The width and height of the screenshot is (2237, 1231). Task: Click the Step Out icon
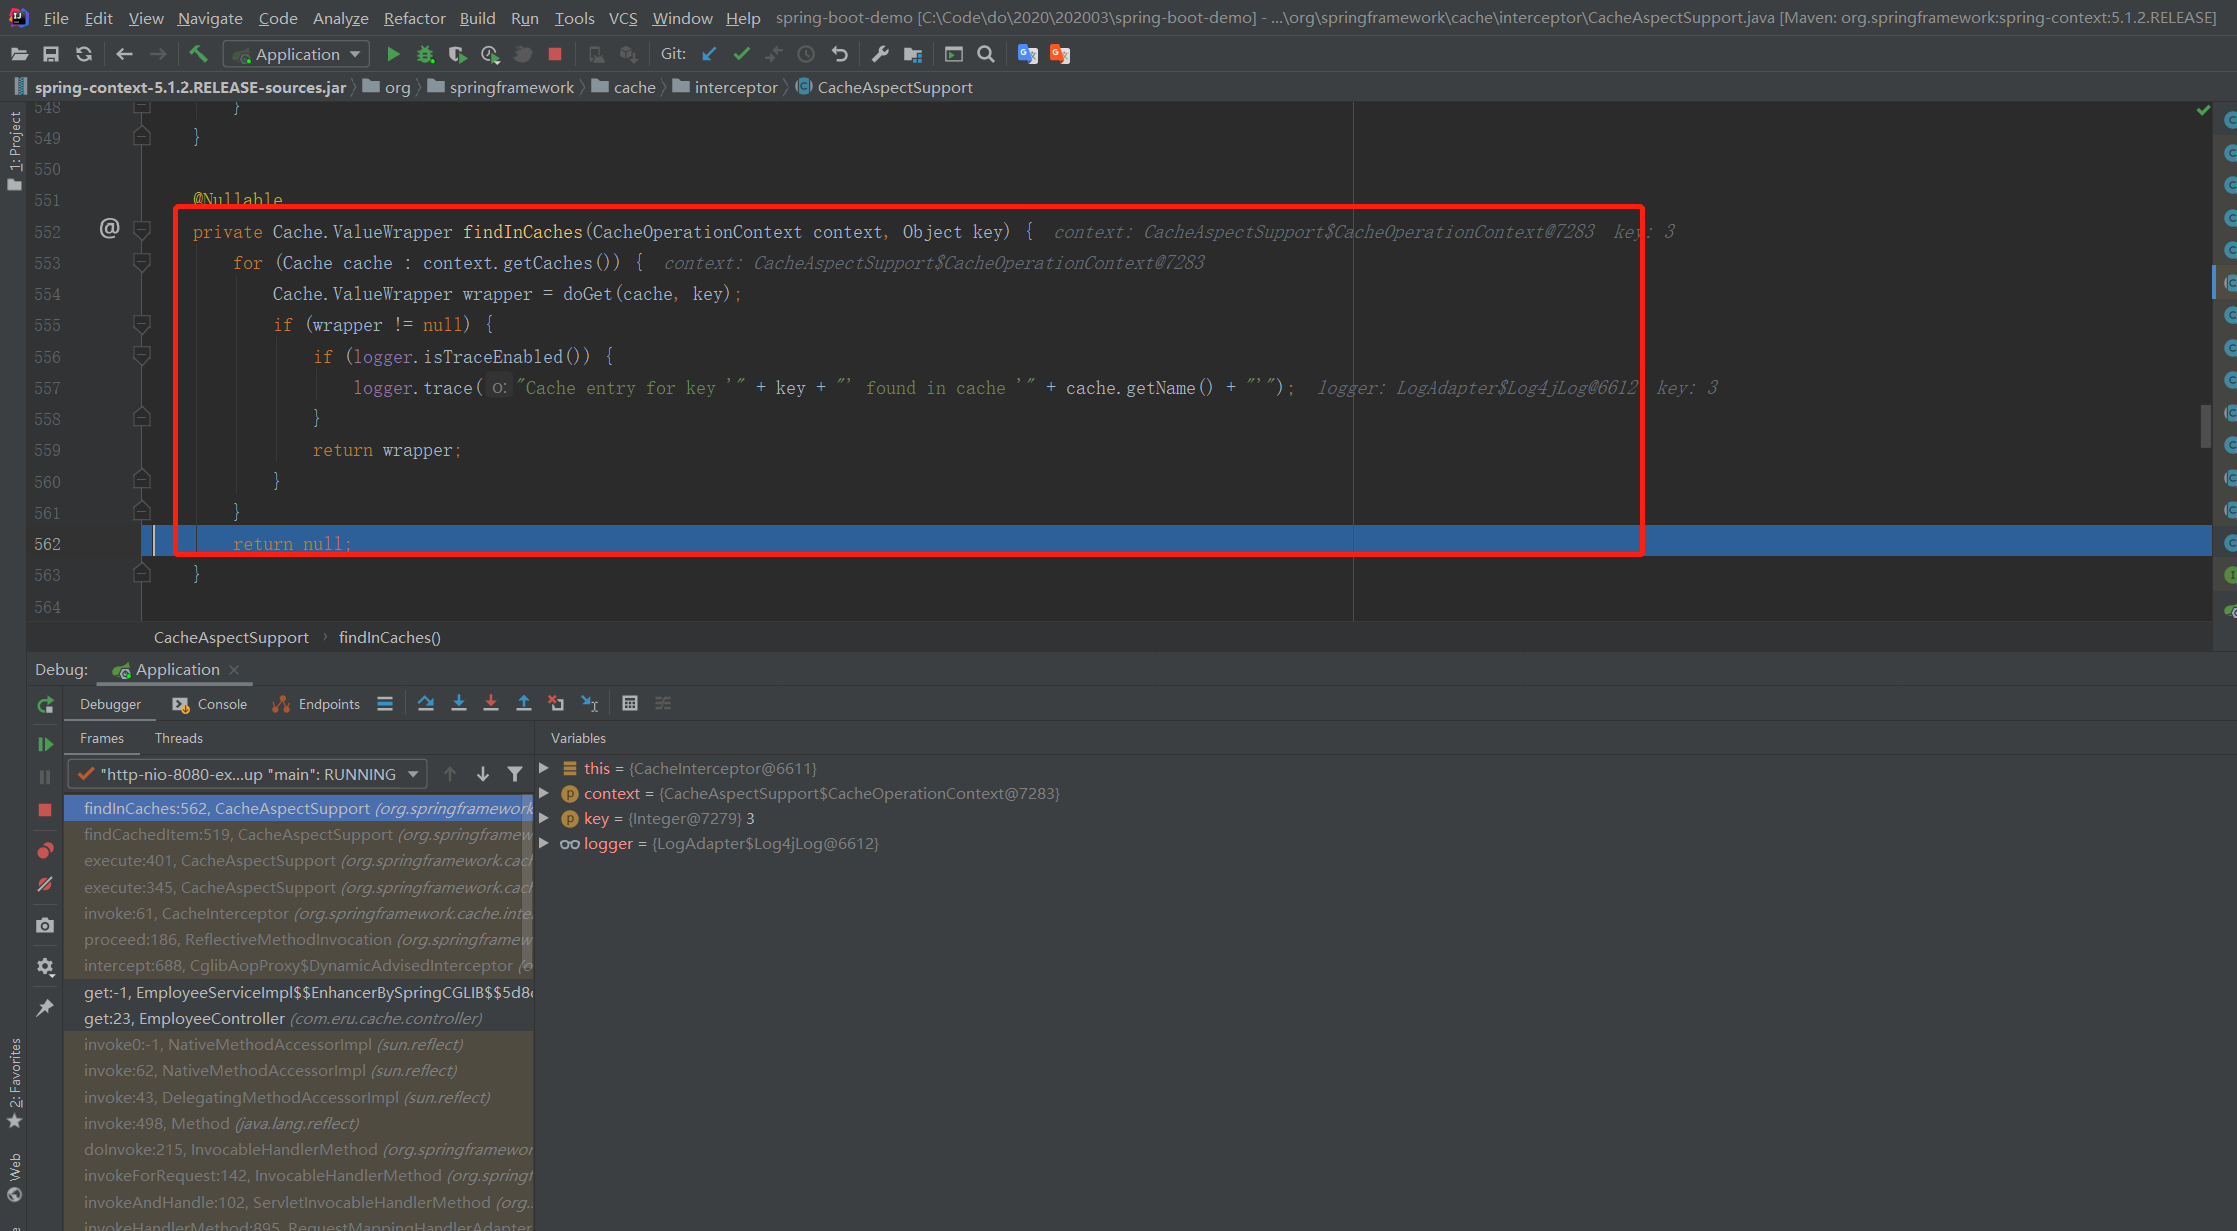(x=523, y=704)
